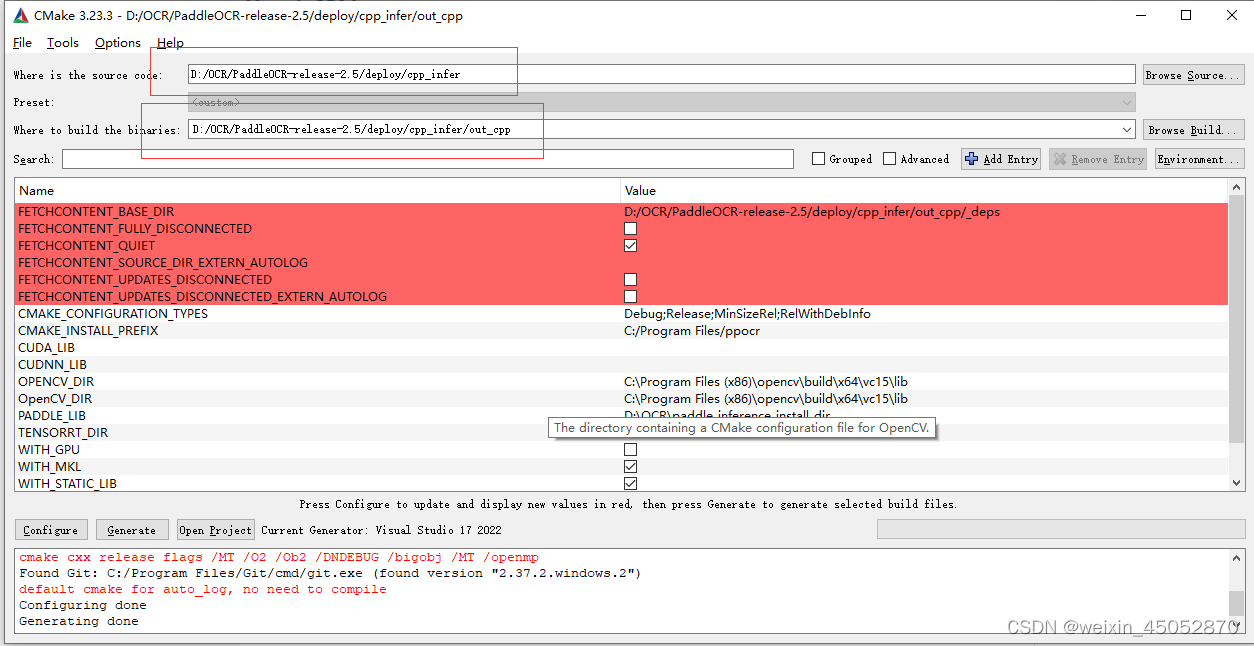Open the Options menu
Image resolution: width=1254 pixels, height=646 pixels.
117,43
